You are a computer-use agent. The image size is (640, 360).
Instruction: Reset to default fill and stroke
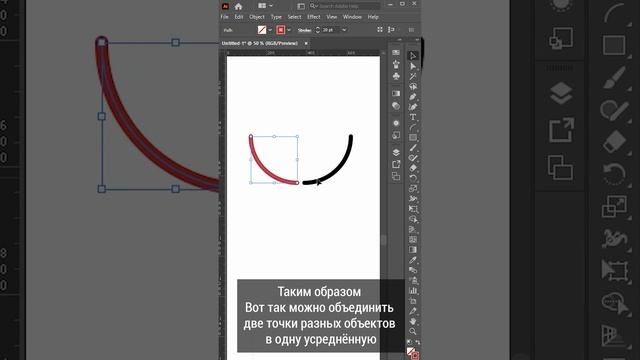click(408, 342)
